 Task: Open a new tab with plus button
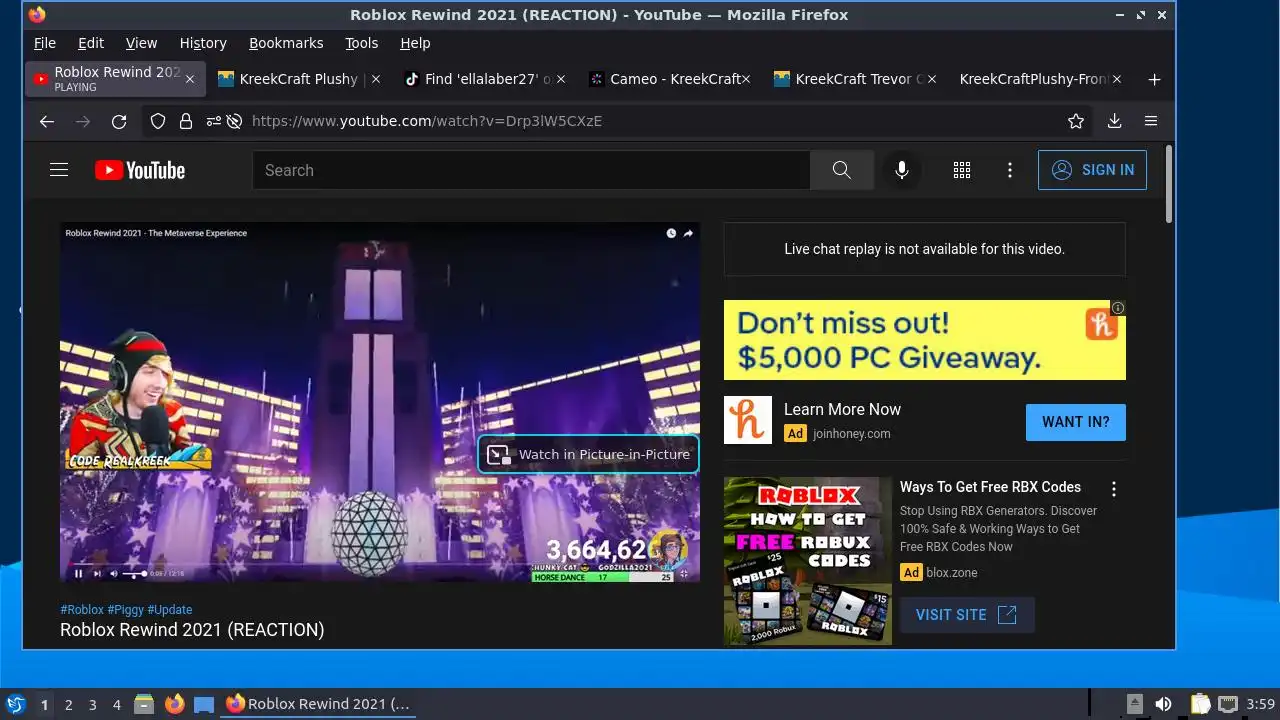click(x=1154, y=79)
